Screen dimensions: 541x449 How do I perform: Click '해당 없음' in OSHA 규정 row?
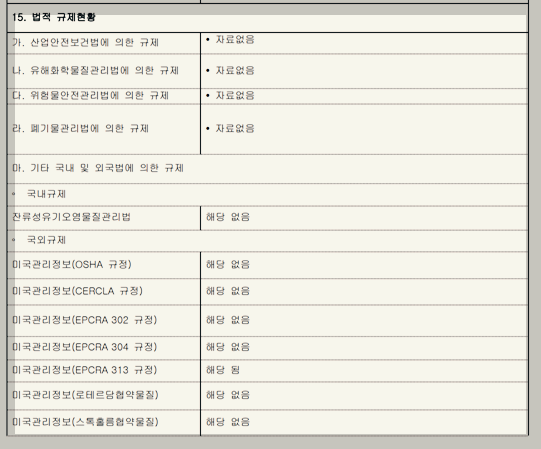(228, 264)
